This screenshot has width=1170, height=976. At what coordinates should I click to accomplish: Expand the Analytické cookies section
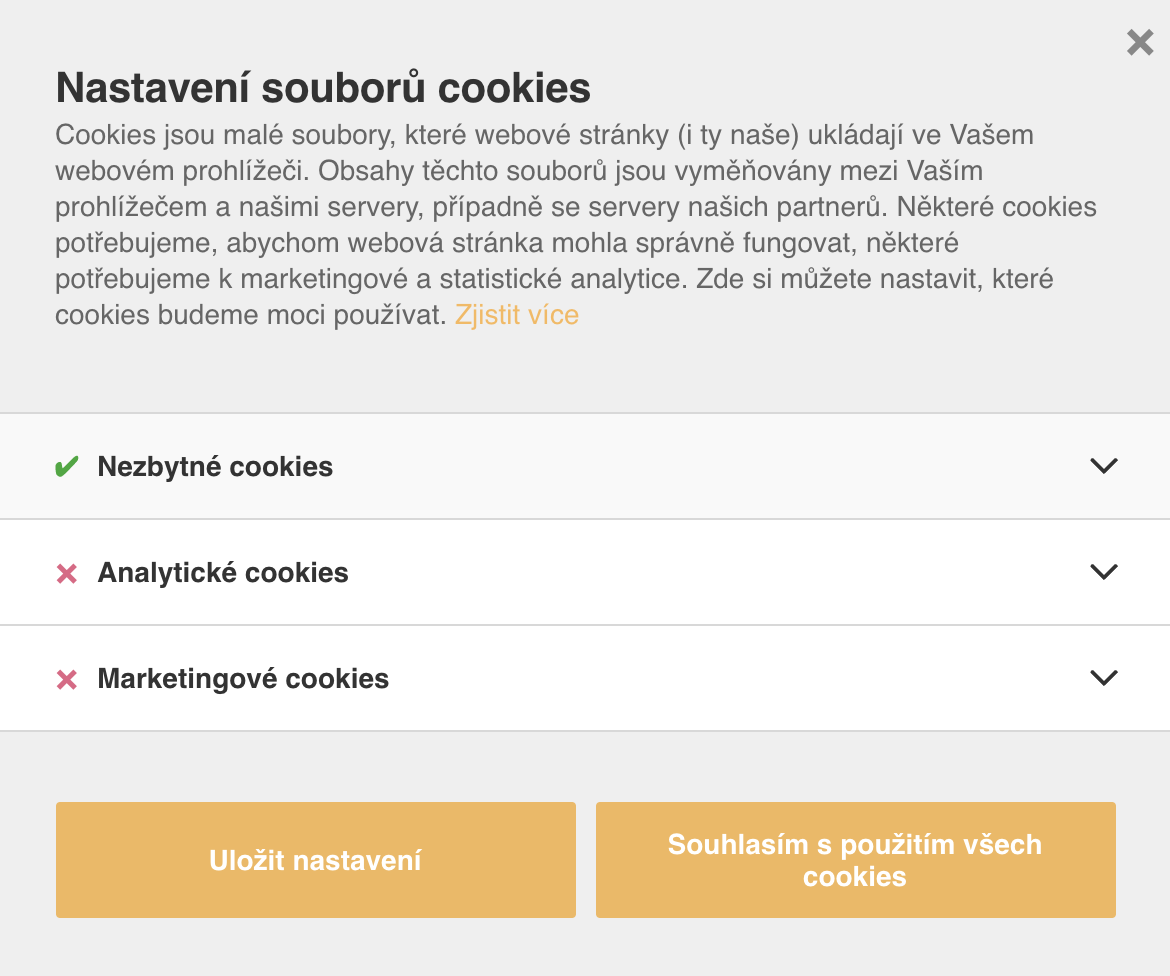coord(1104,572)
